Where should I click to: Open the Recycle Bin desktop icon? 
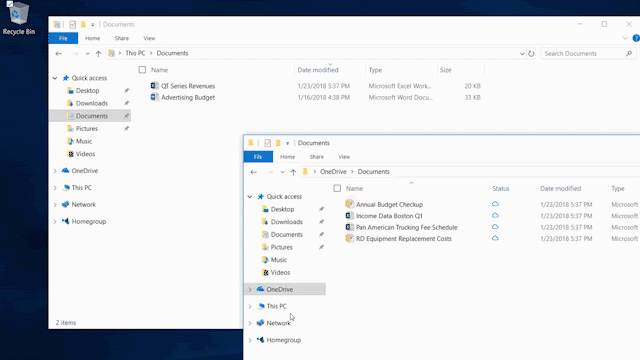18,18
